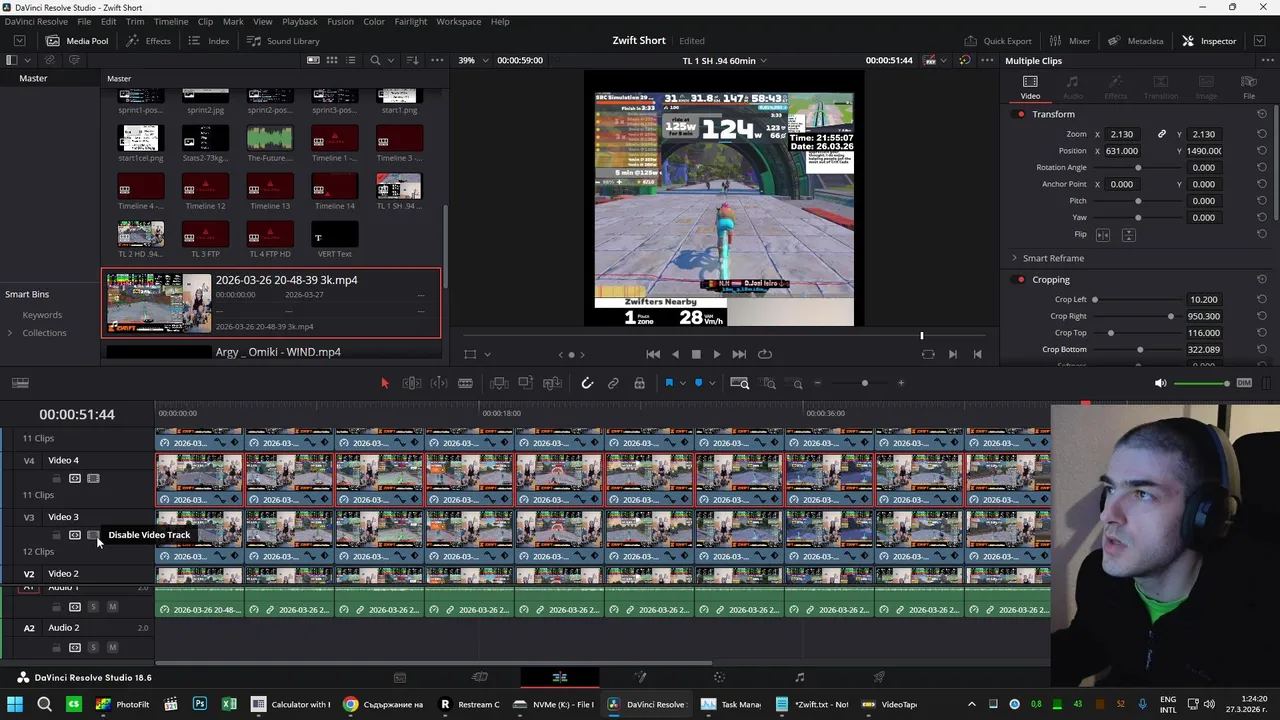
Task: Lock the Video 4 track
Action: (x=57, y=479)
